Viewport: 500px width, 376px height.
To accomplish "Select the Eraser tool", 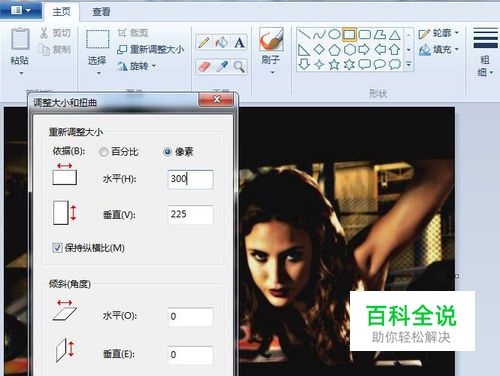I will pyautogui.click(x=204, y=66).
